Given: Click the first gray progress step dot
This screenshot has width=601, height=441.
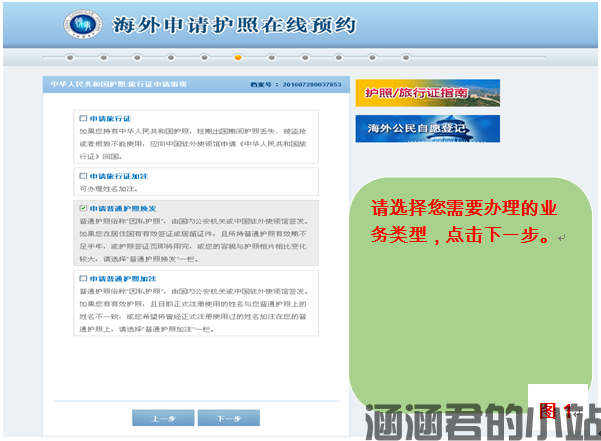Looking at the screenshot, I should click(x=70, y=57).
